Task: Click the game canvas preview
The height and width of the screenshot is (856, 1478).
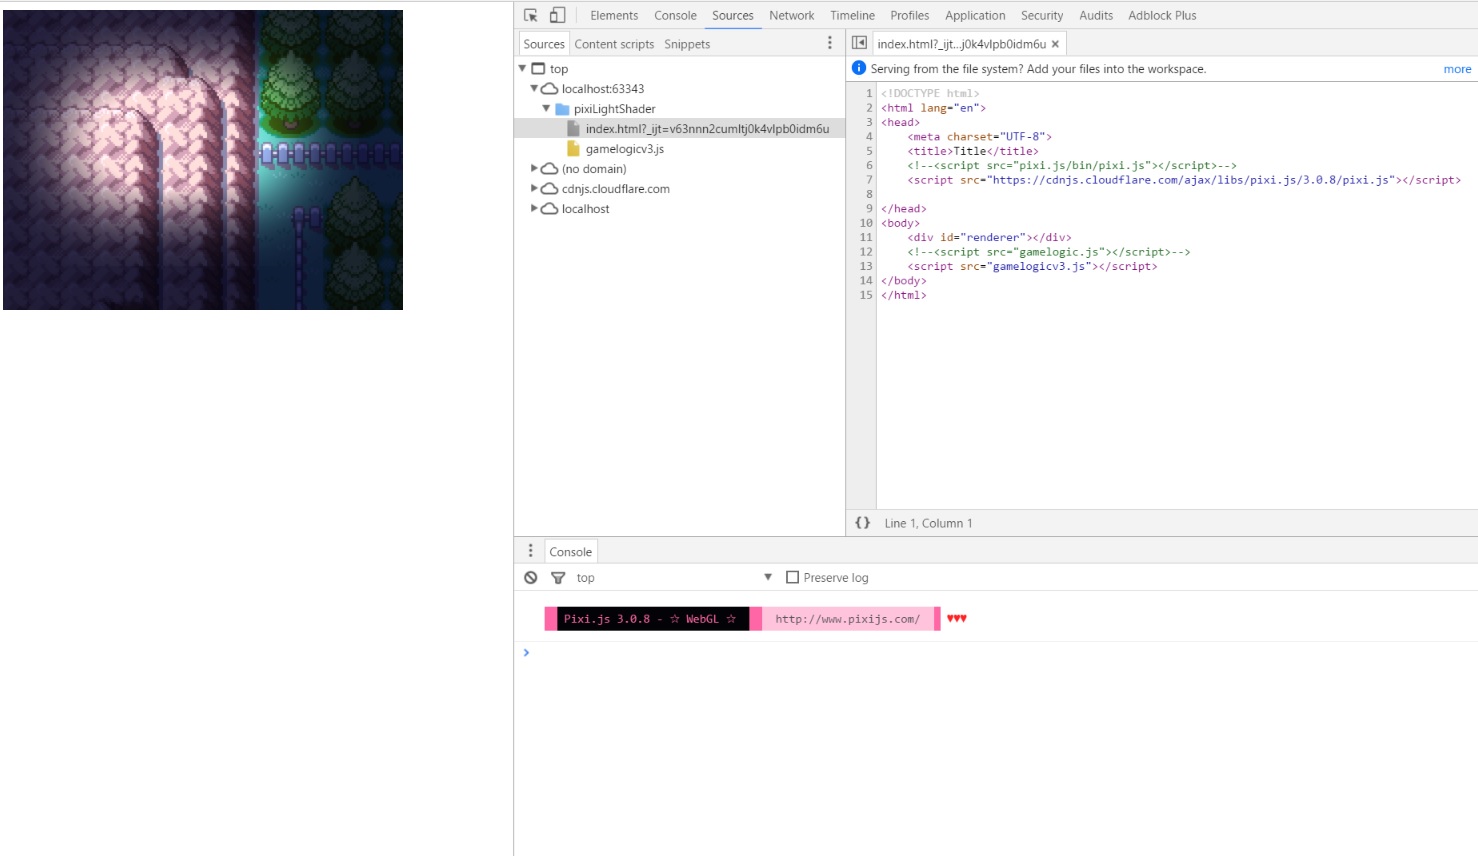Action: pos(203,160)
